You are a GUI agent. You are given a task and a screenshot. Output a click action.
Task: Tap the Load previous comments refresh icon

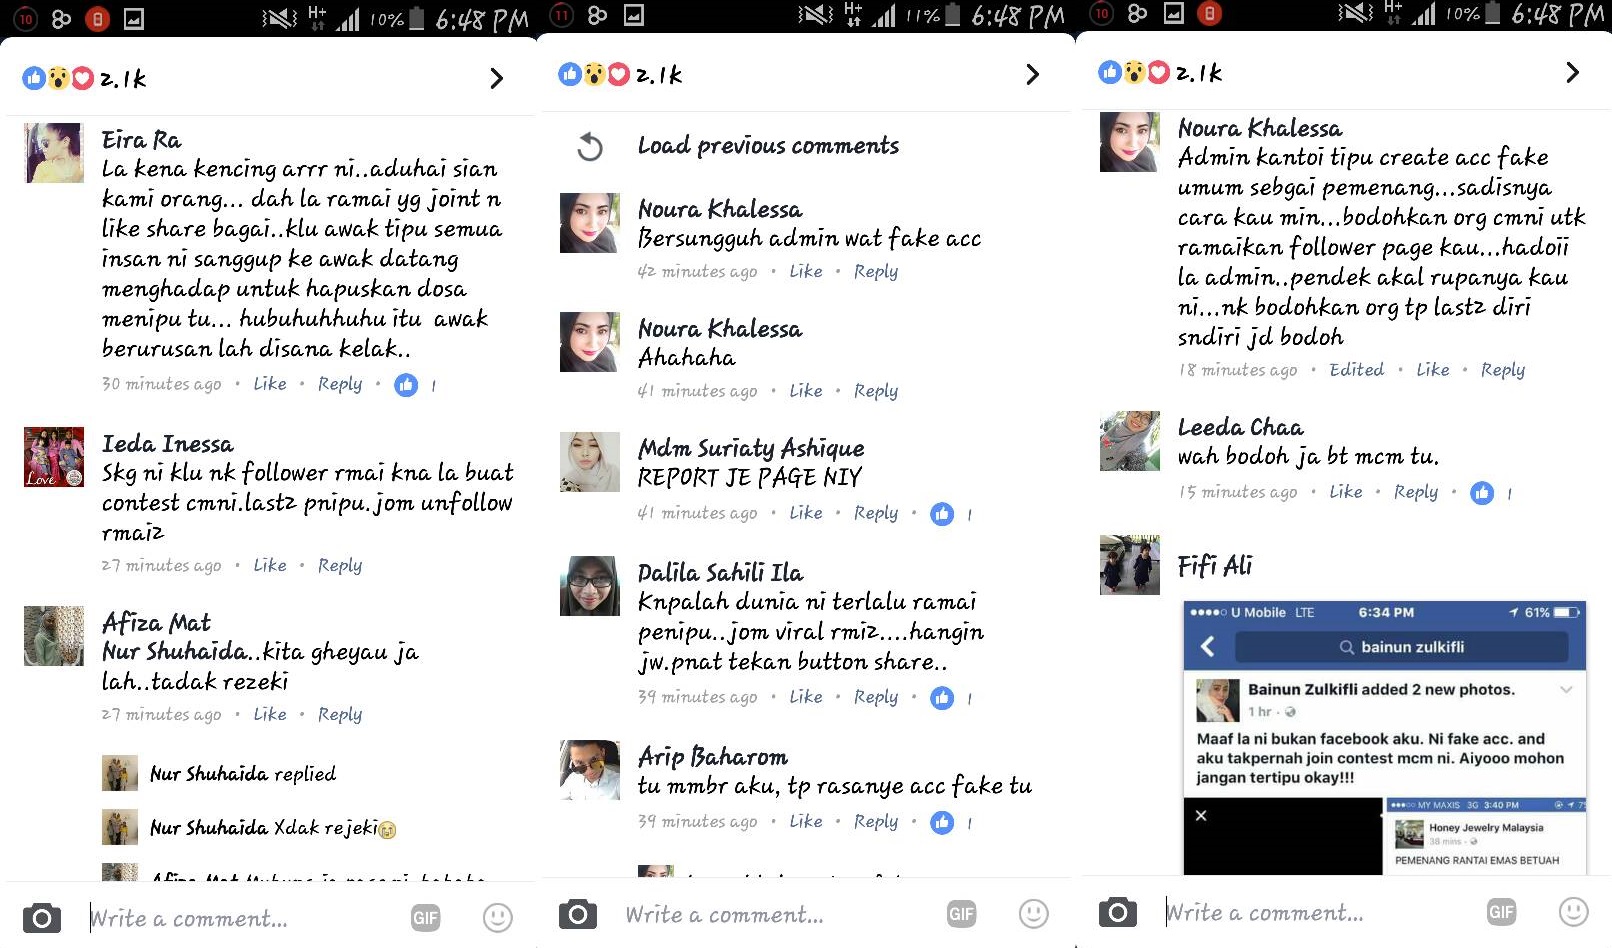590,147
